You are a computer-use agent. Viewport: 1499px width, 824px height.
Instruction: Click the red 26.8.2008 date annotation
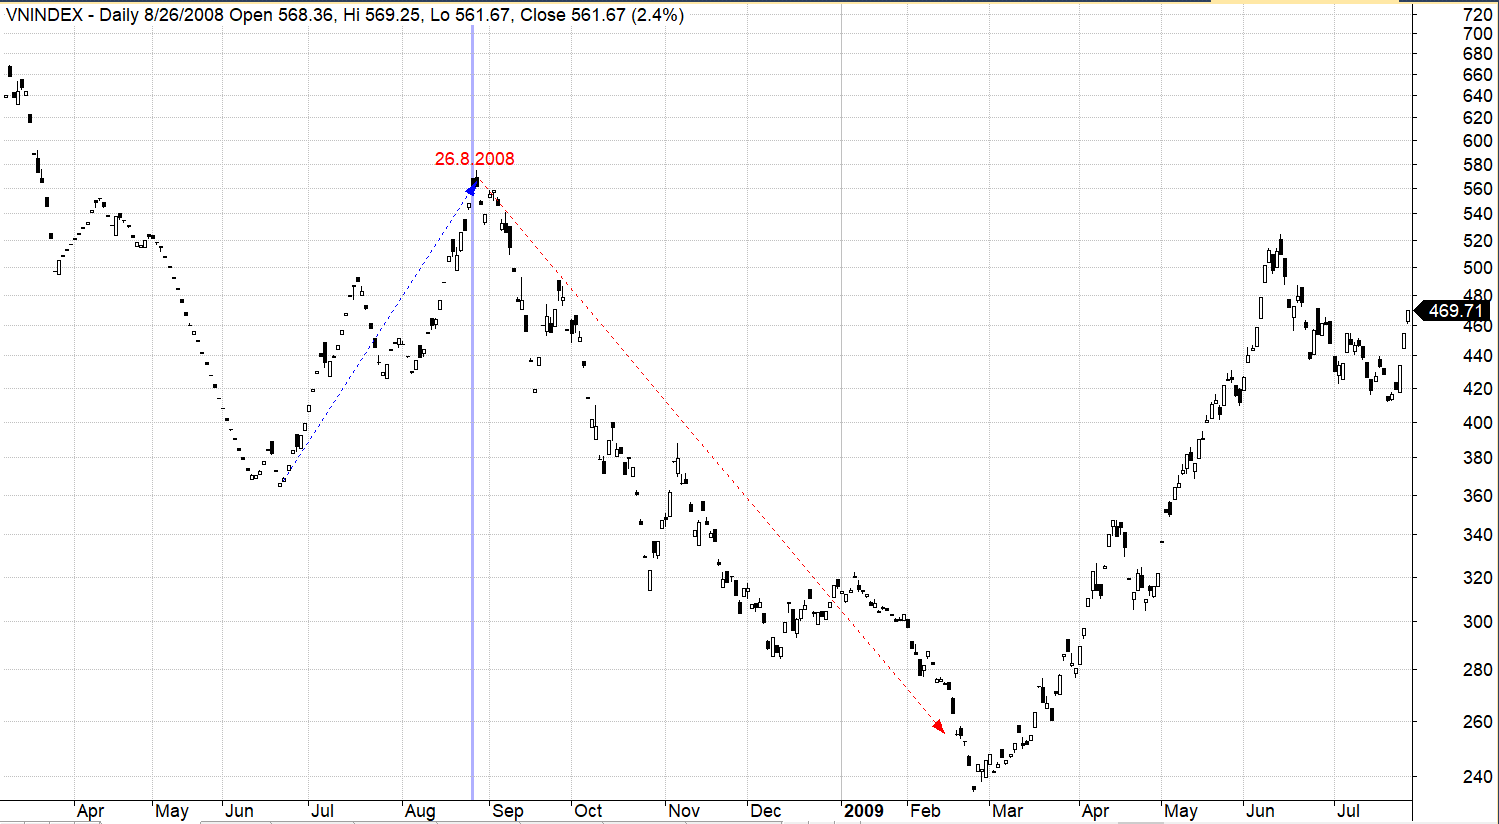tap(474, 159)
